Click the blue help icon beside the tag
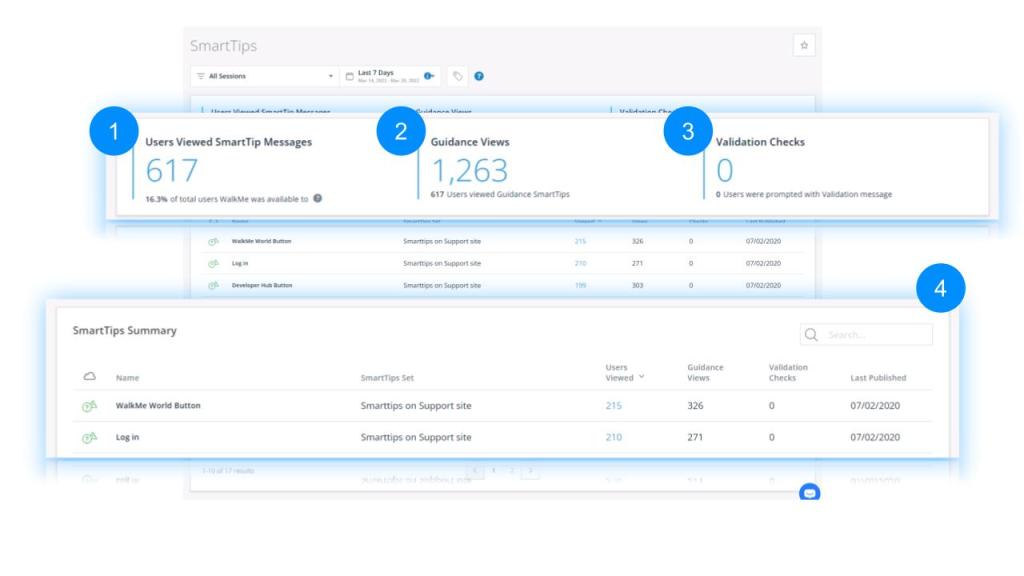Image resolution: width=1024 pixels, height=576 pixels. pyautogui.click(x=479, y=76)
